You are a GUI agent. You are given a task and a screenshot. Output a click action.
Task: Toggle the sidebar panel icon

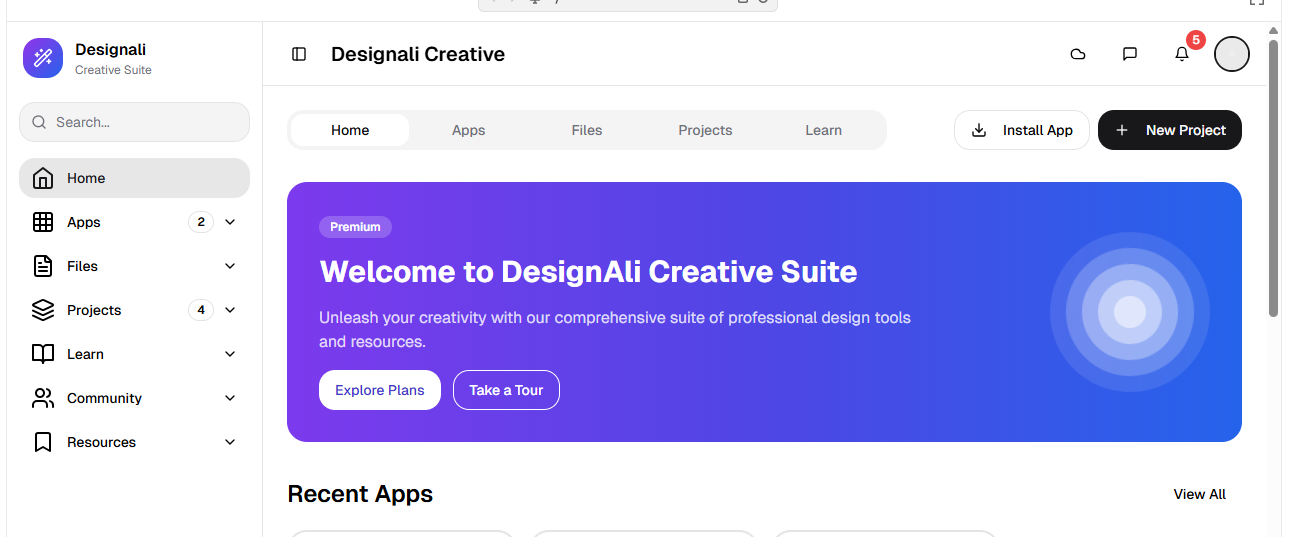pyautogui.click(x=299, y=54)
